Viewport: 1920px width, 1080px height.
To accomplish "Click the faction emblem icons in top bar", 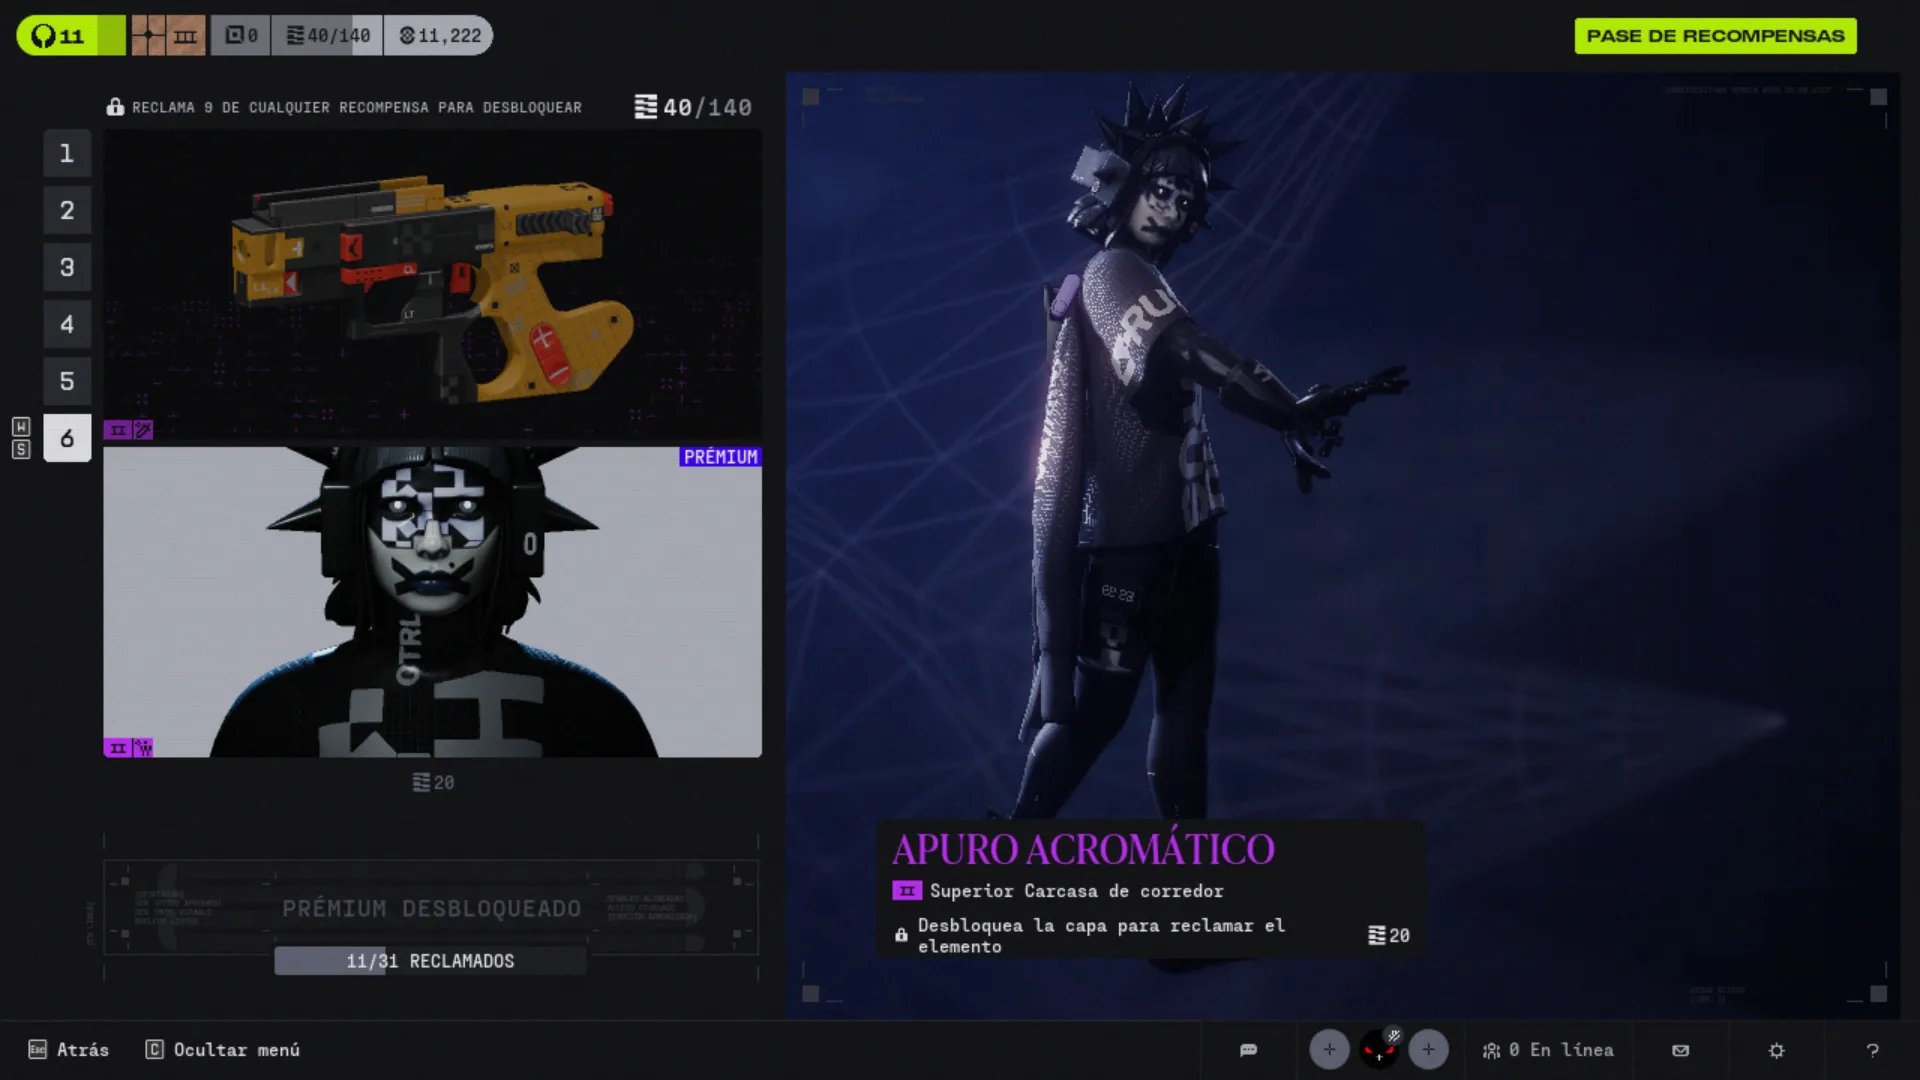I will (168, 36).
